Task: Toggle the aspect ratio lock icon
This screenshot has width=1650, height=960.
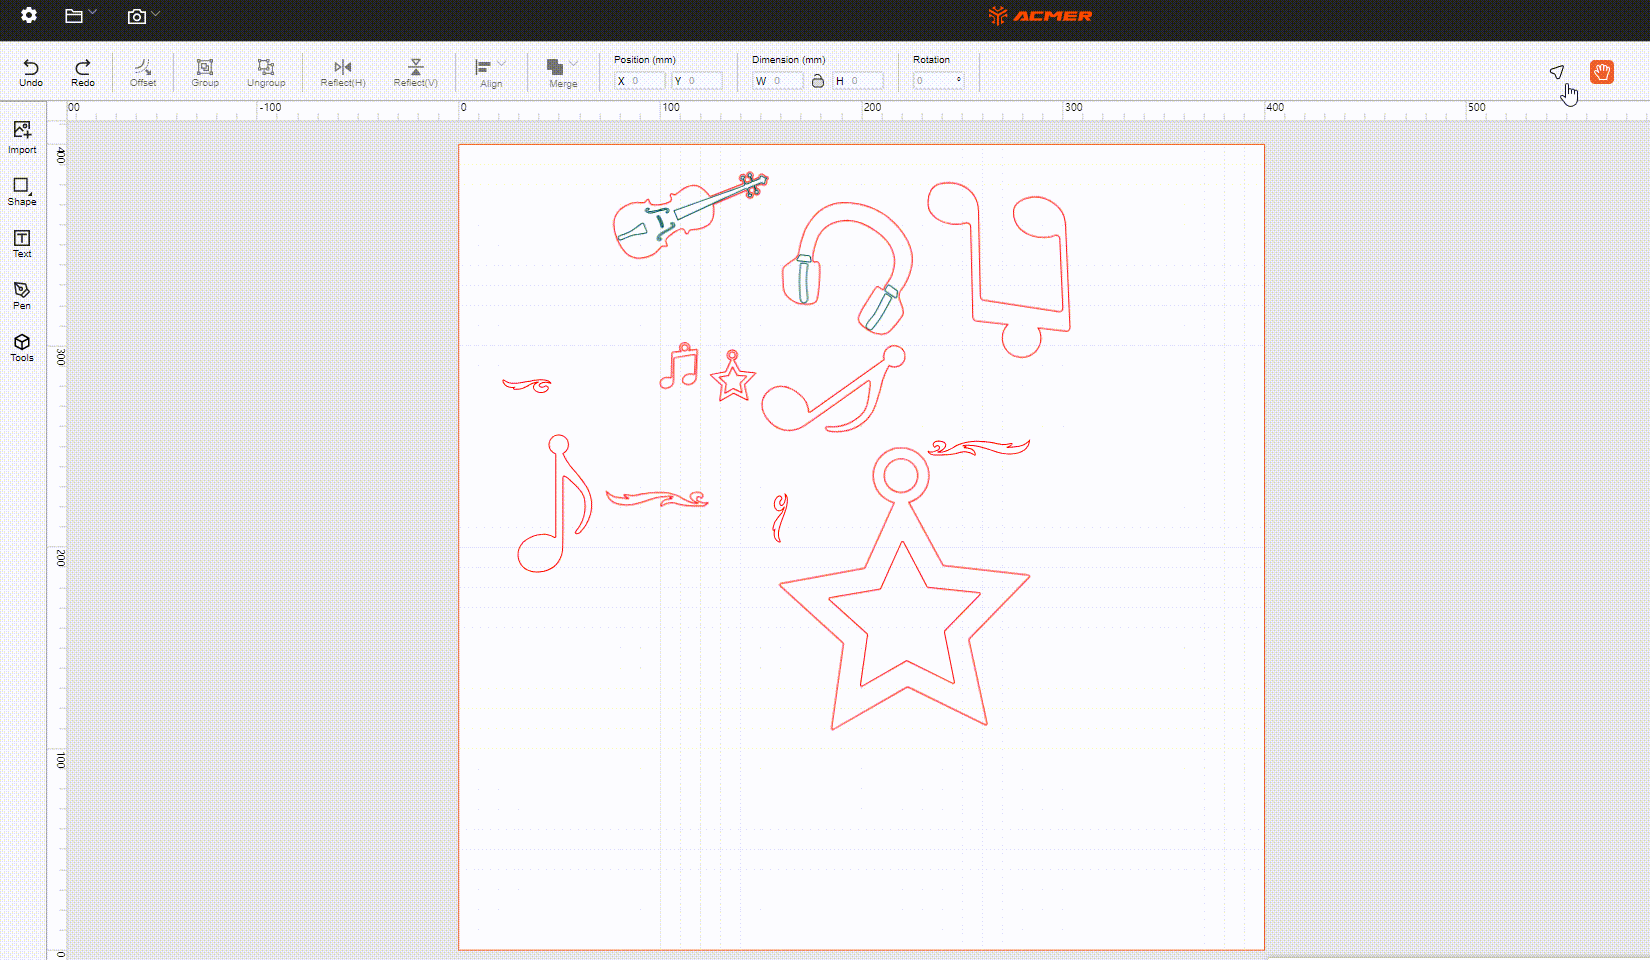Action: pyautogui.click(x=818, y=81)
